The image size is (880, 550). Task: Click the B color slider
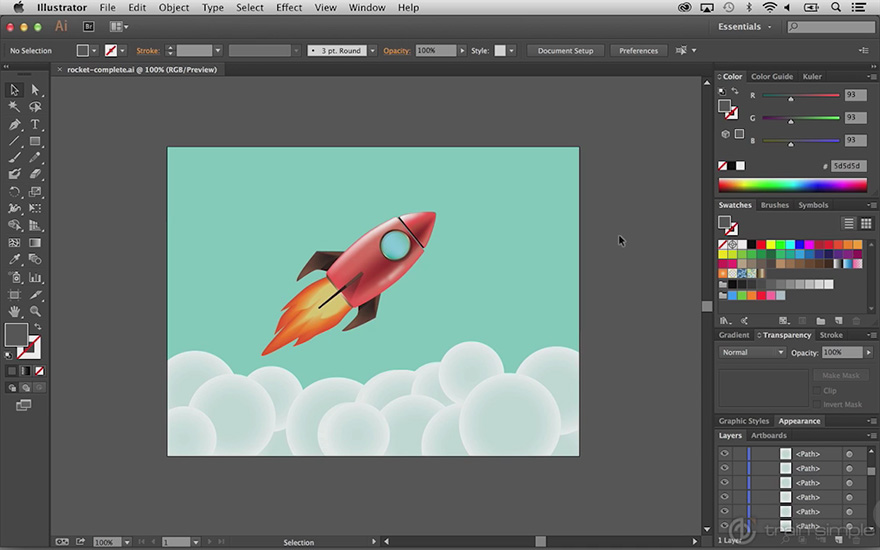(x=801, y=141)
